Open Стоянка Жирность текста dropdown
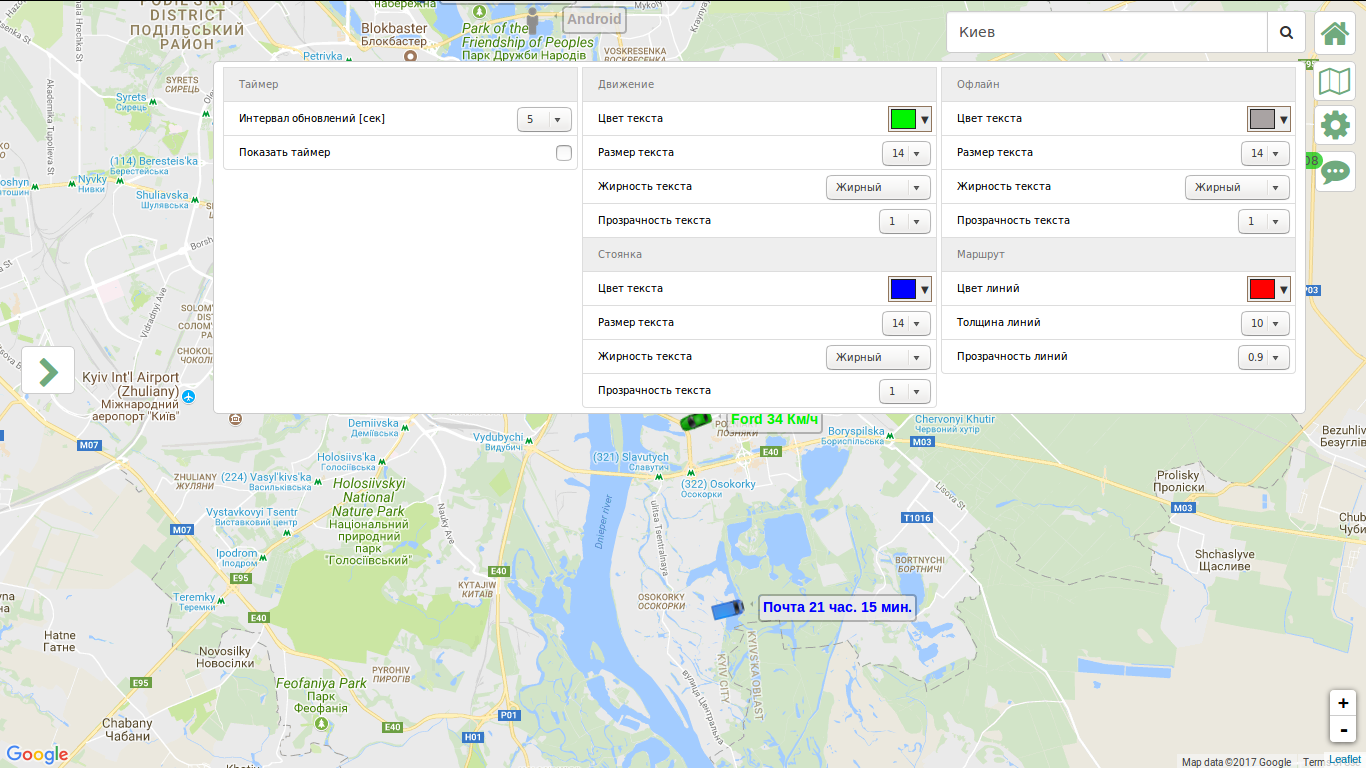This screenshot has height=768, width=1366. coord(878,357)
